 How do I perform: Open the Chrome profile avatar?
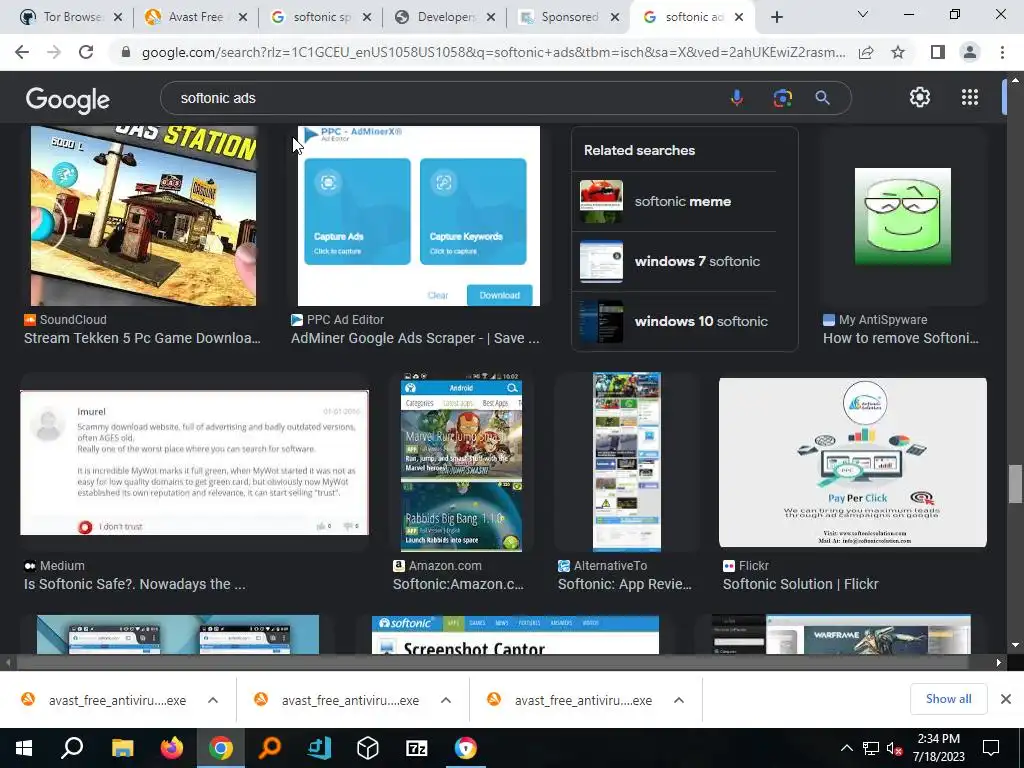[x=970, y=52]
